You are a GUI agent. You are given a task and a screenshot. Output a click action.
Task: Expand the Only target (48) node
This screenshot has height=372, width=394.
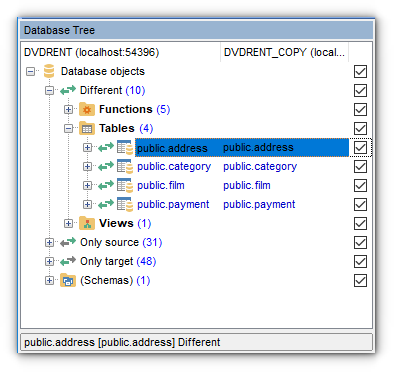(x=49, y=261)
